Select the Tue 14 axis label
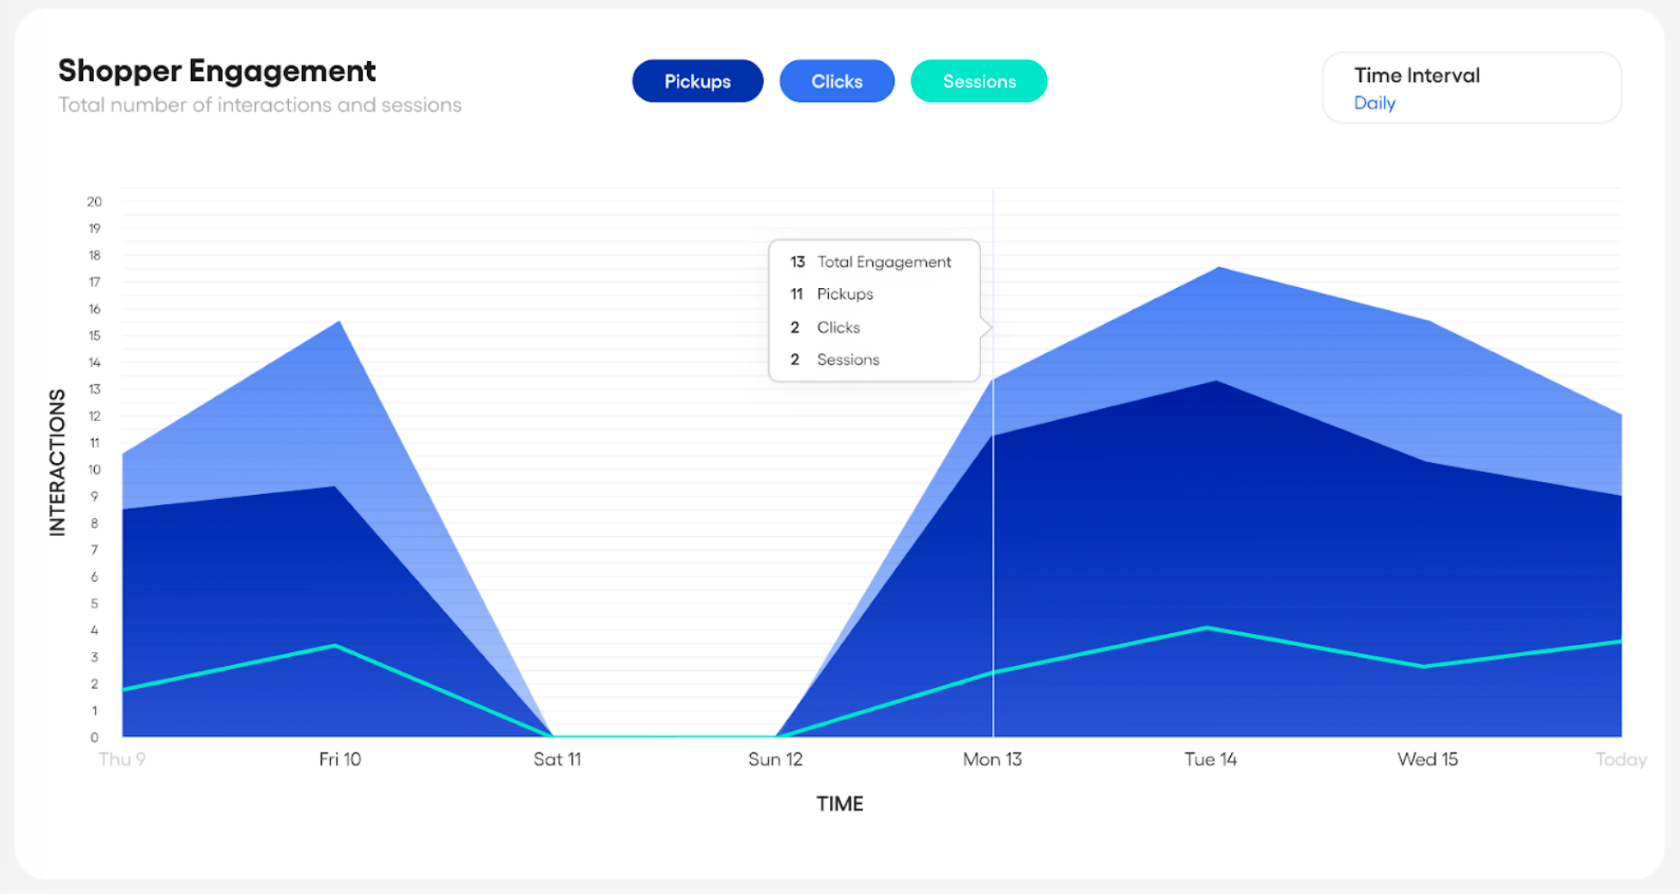 [x=1210, y=759]
